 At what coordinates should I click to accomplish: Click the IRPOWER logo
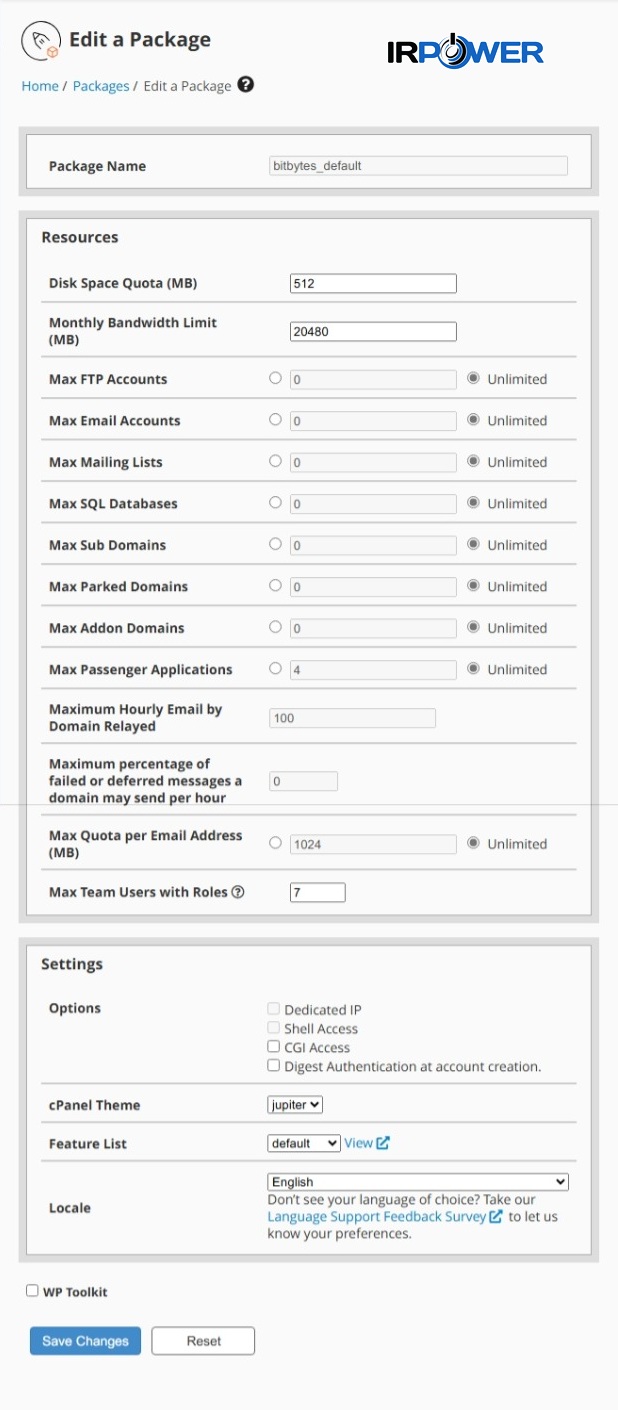click(x=465, y=51)
